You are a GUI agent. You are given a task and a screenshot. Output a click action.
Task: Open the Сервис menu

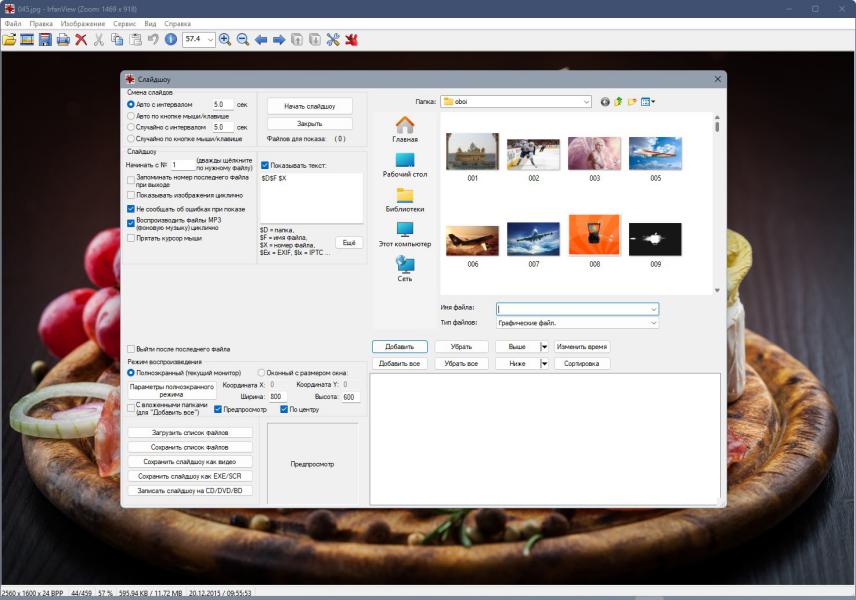point(125,22)
